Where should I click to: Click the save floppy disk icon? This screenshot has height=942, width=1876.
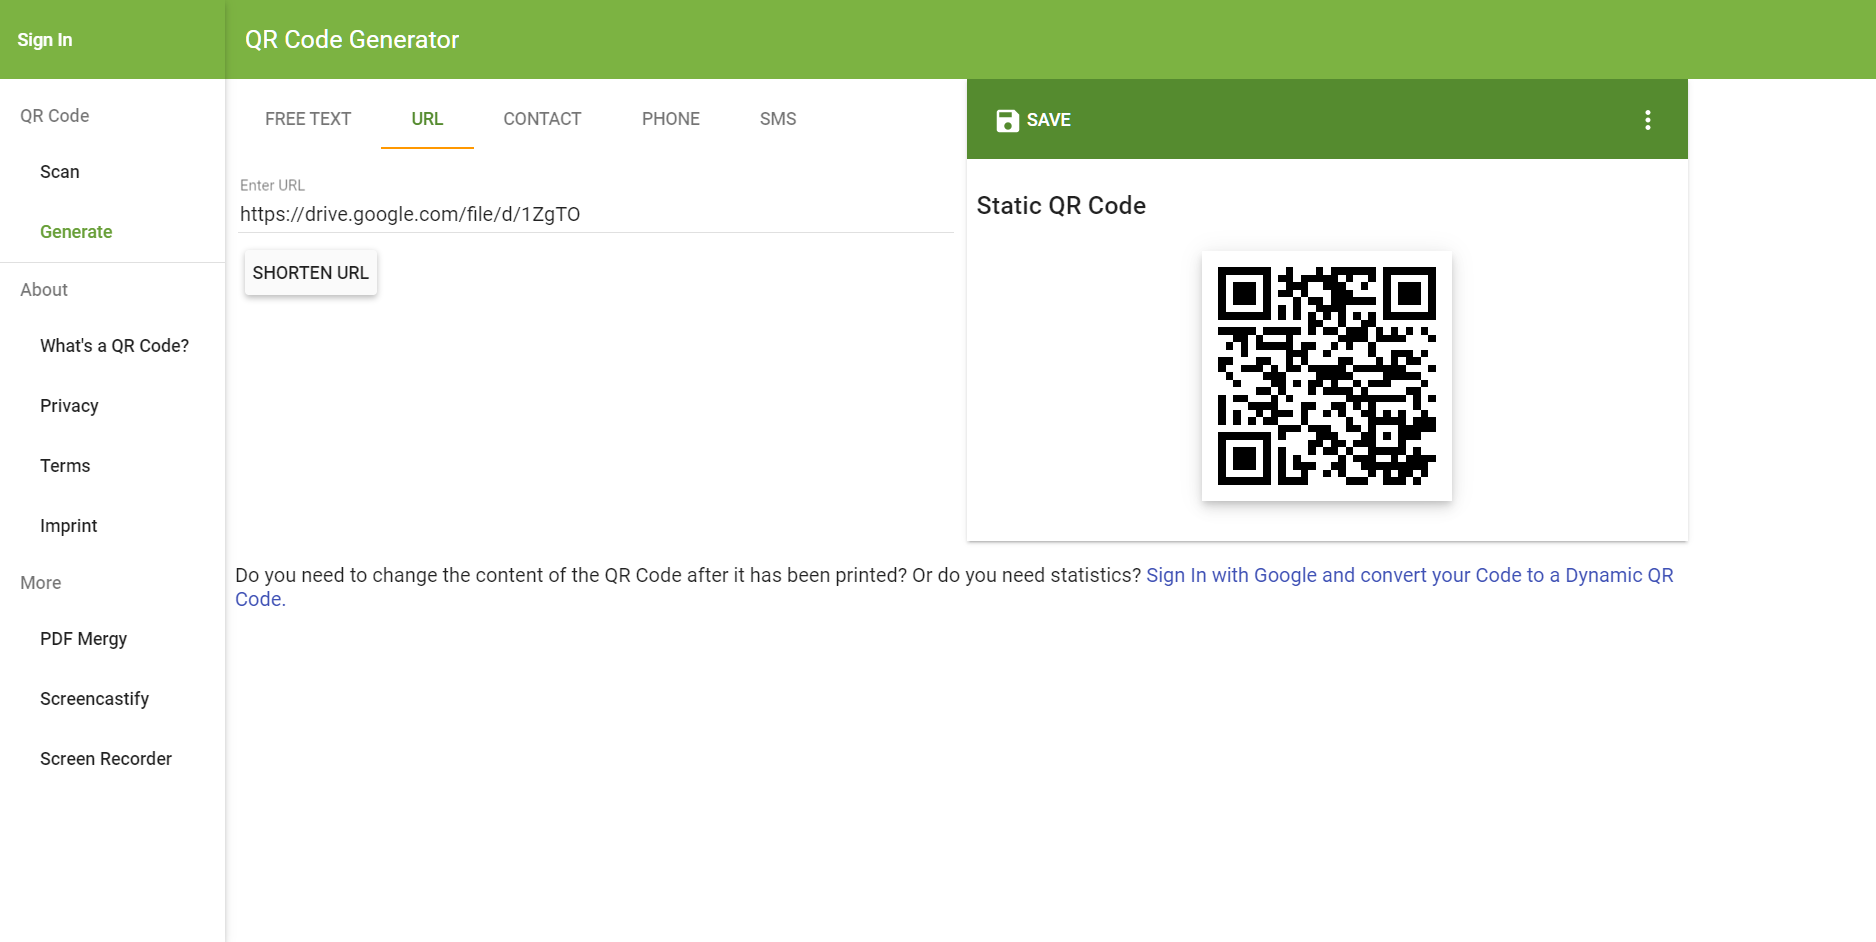[1007, 120]
